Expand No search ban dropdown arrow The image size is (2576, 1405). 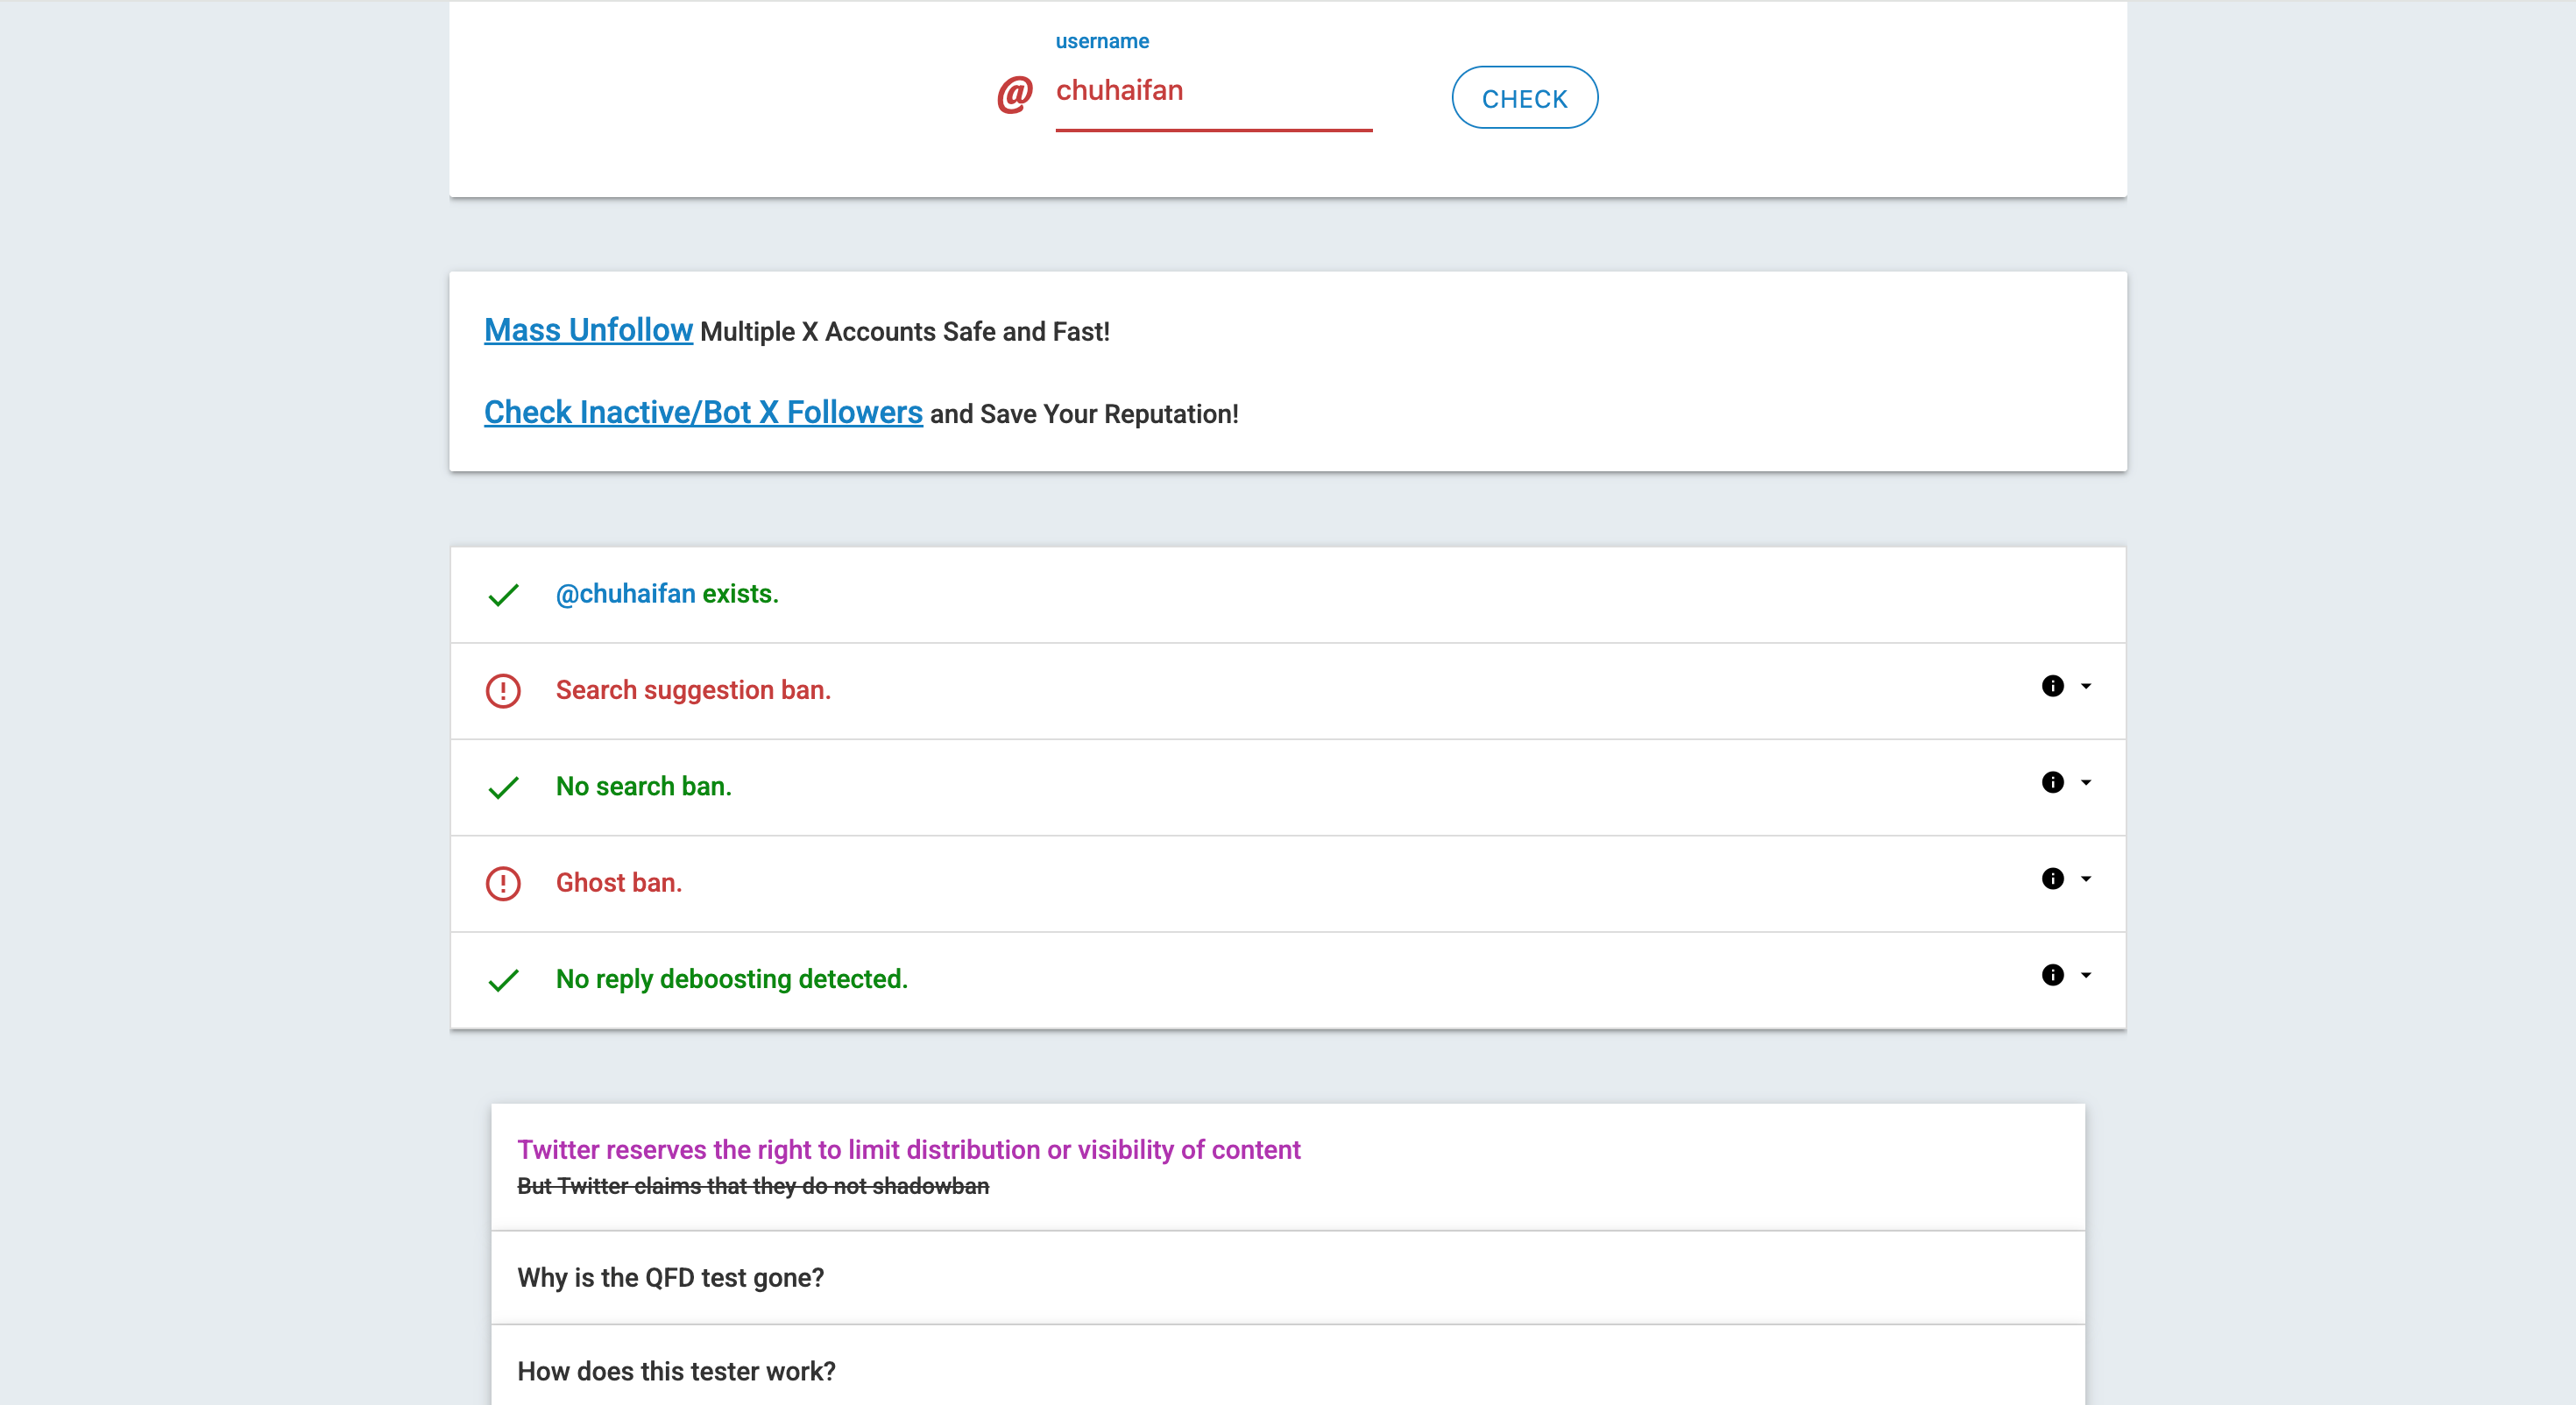point(2086,782)
